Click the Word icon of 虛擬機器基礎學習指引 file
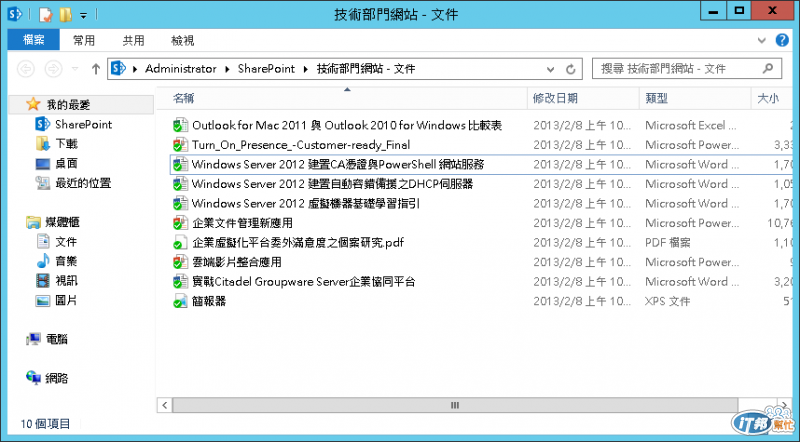 tap(180, 204)
